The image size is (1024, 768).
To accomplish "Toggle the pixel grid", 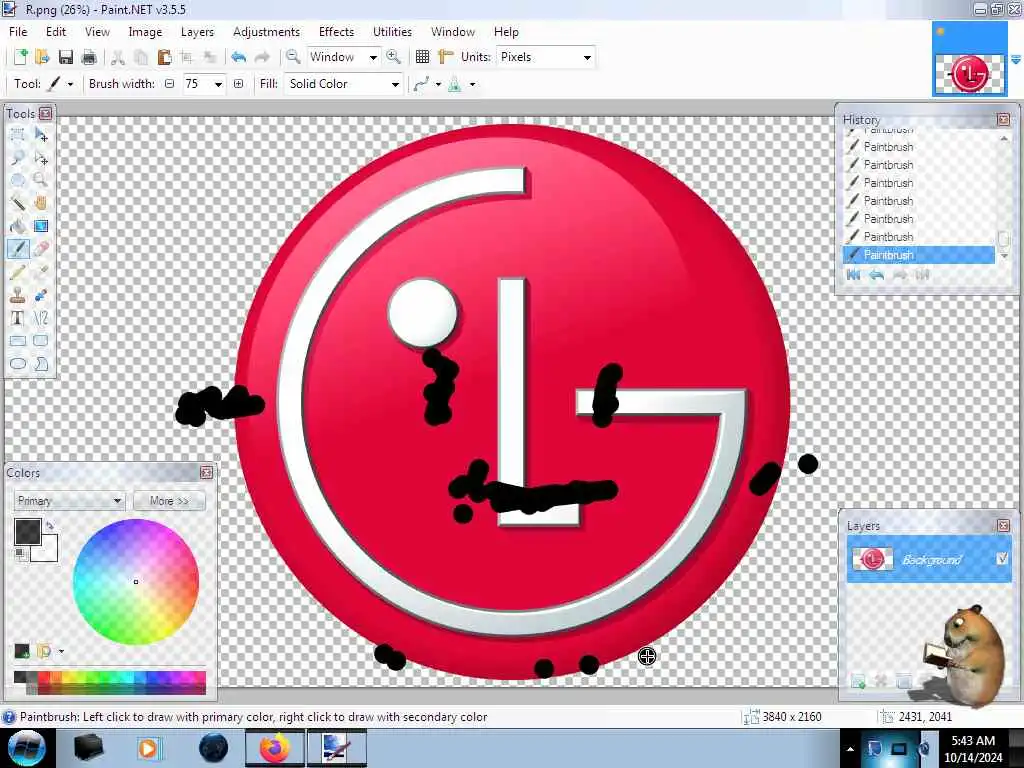I will click(423, 57).
